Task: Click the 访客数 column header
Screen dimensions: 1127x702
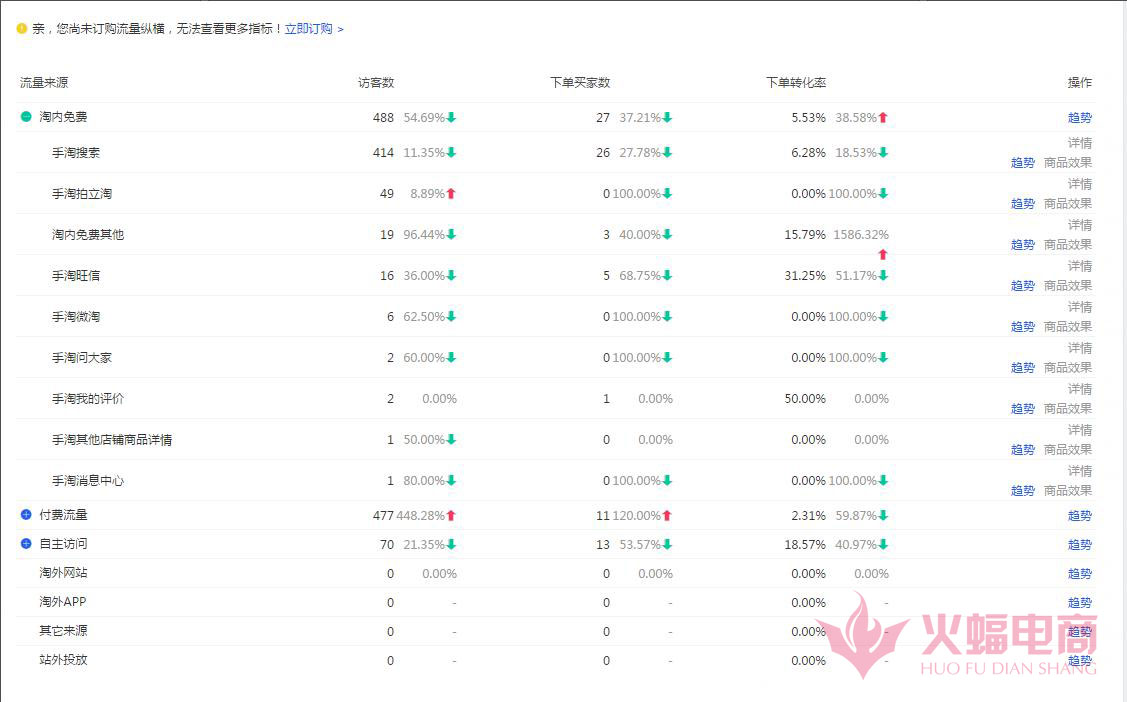Action: [376, 83]
